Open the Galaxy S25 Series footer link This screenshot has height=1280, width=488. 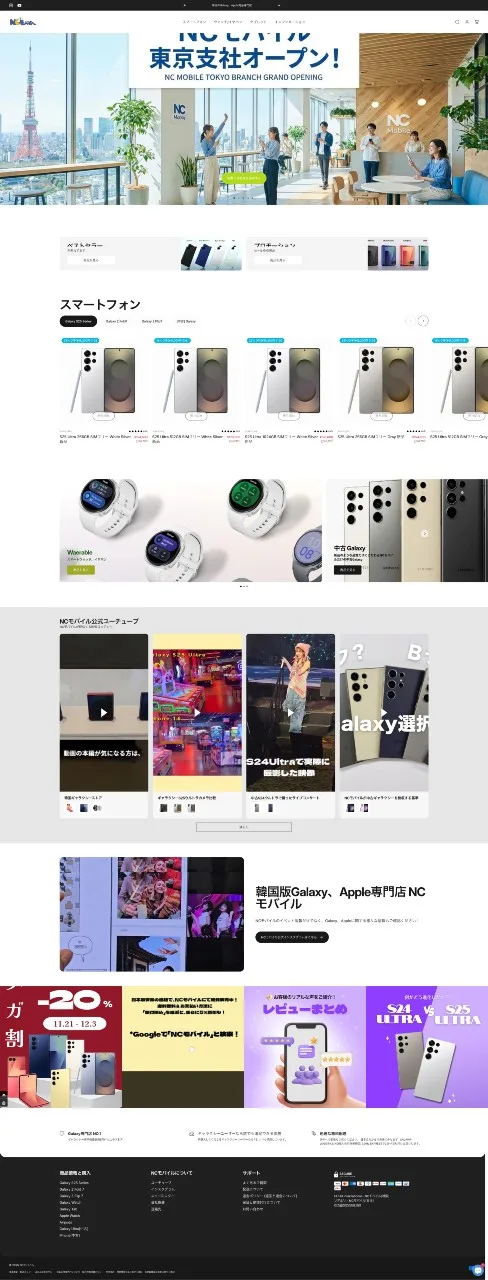(x=74, y=1182)
